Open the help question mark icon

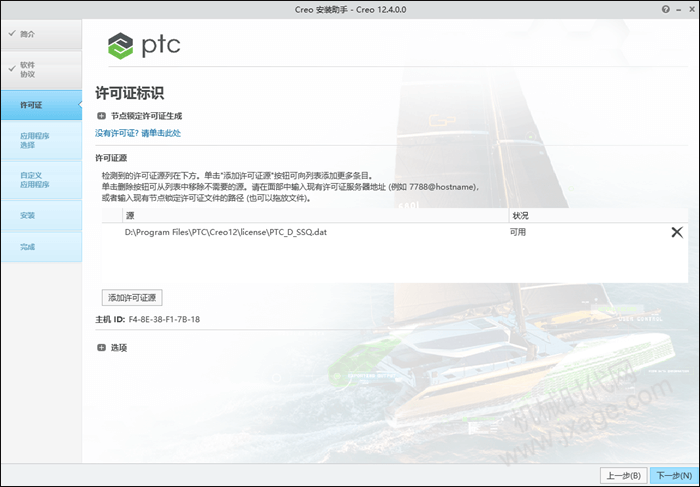point(666,9)
